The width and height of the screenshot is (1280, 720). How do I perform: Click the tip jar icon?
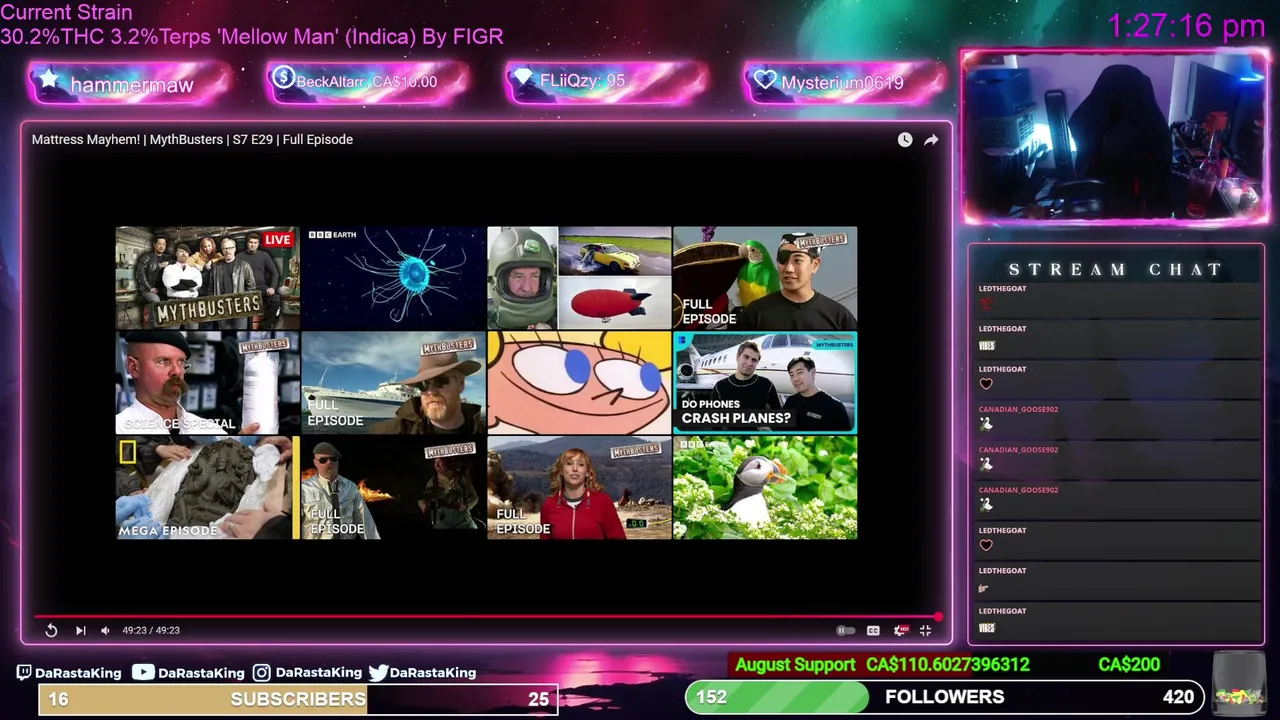(1238, 684)
